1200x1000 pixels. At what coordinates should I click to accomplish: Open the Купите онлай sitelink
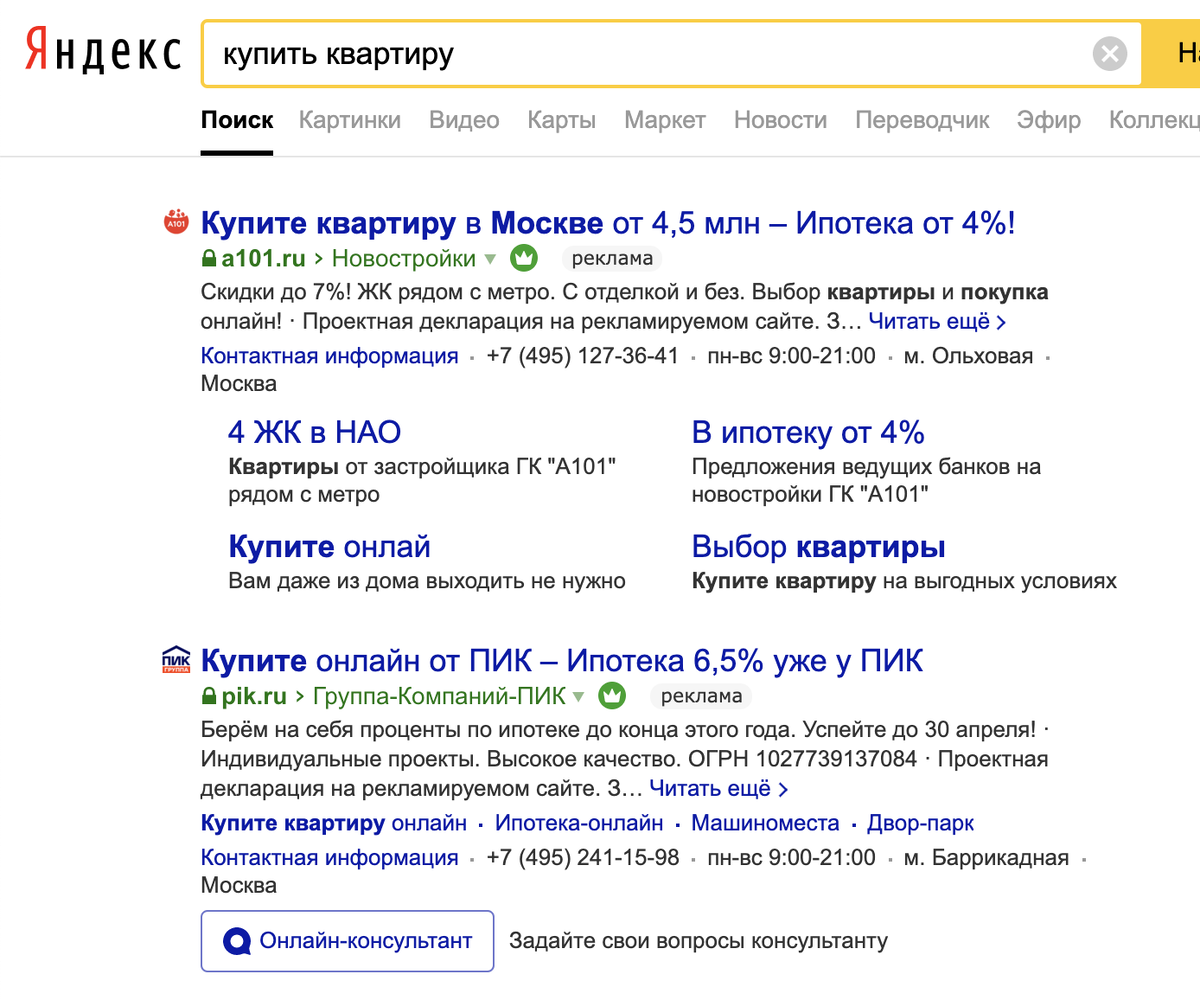(x=329, y=547)
